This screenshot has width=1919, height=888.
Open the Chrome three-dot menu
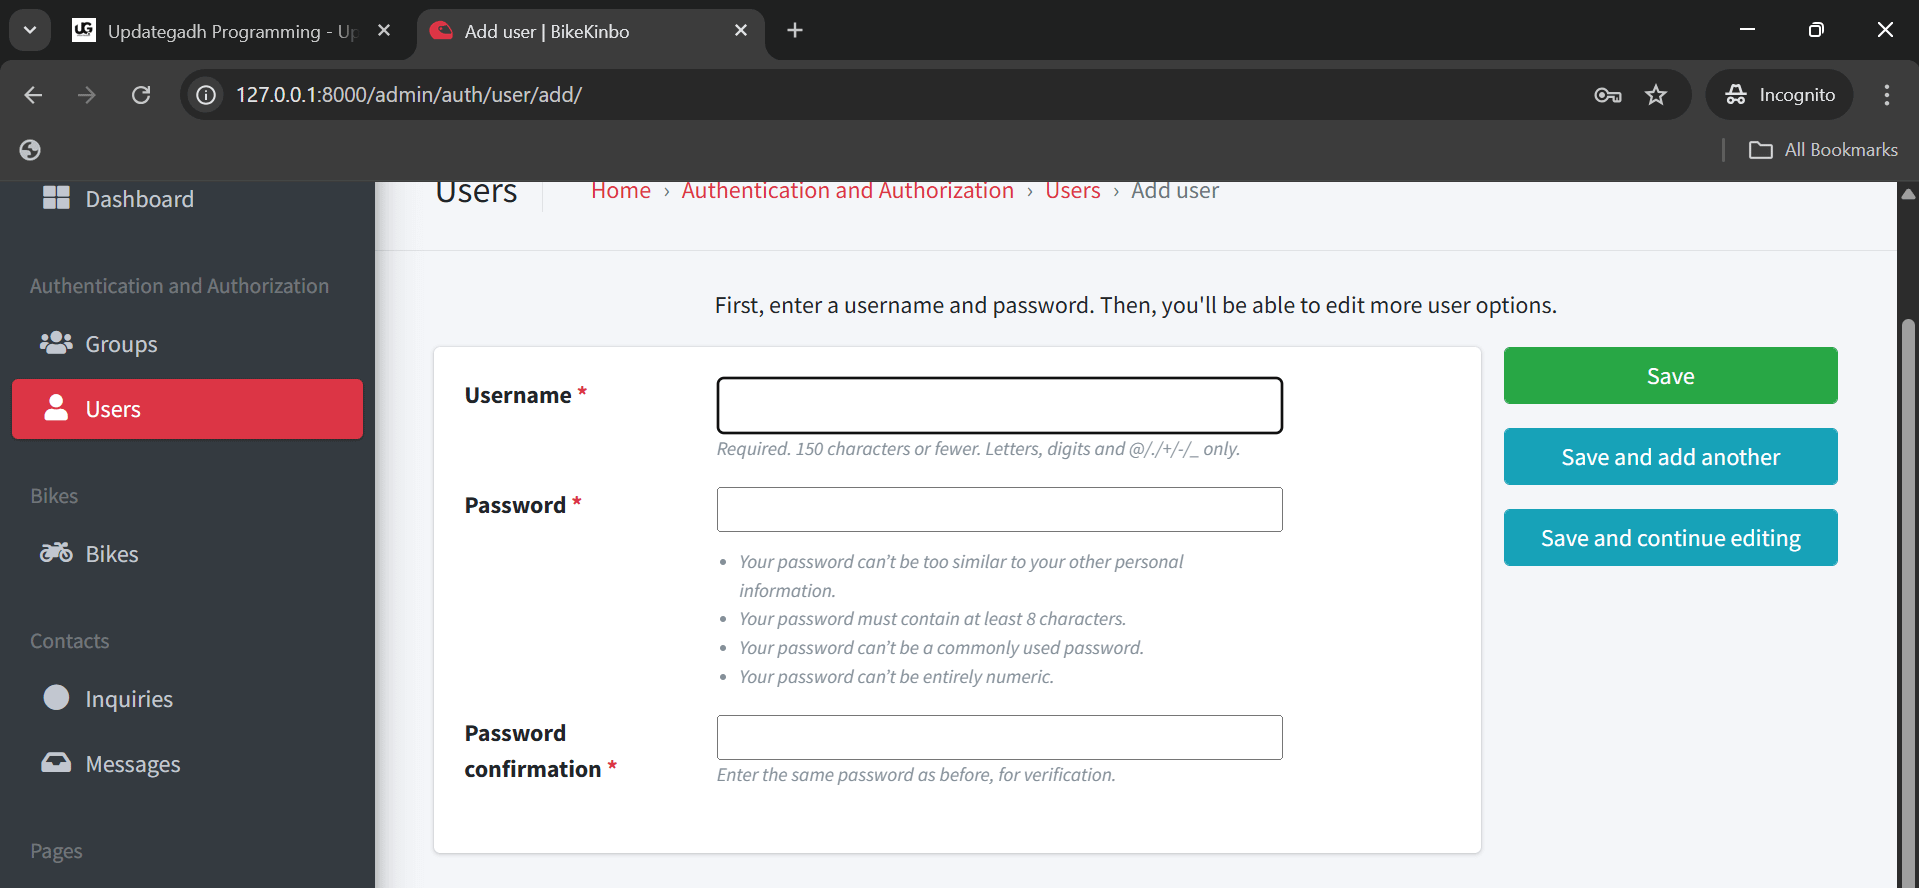(x=1886, y=95)
